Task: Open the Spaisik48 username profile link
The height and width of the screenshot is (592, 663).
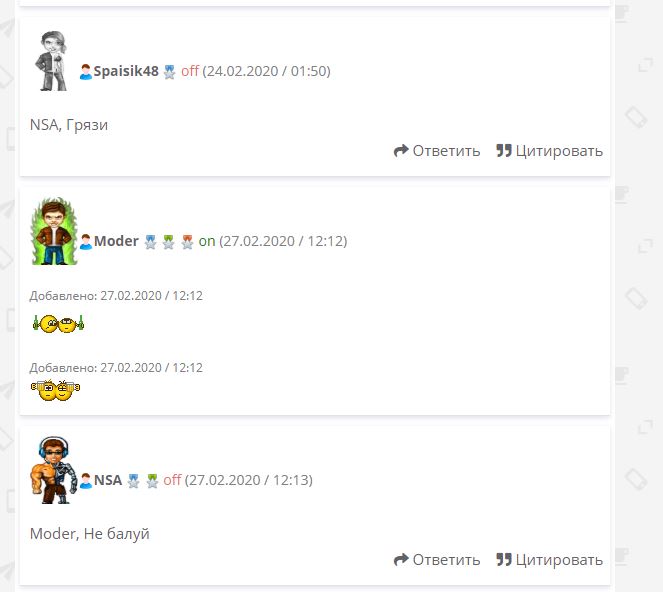Action: pyautogui.click(x=126, y=71)
